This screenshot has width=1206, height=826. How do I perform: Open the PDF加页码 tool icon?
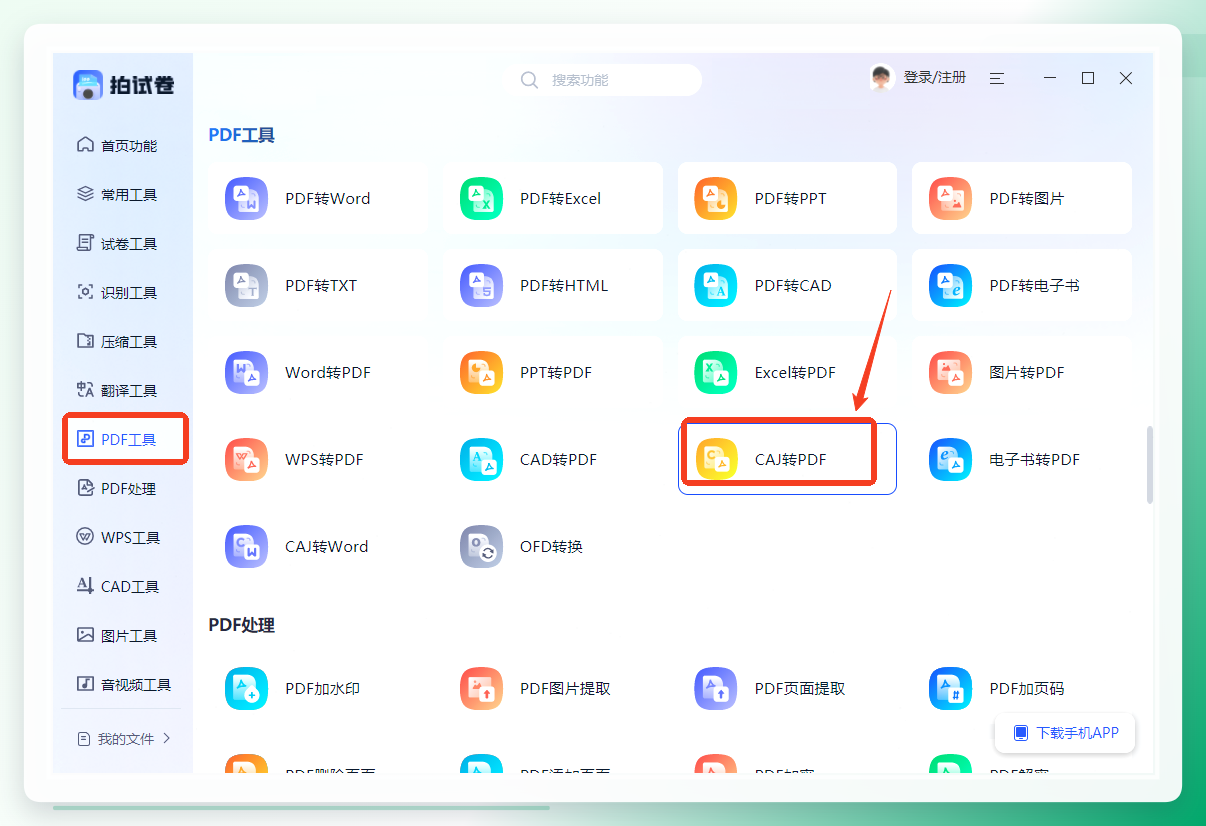point(950,688)
